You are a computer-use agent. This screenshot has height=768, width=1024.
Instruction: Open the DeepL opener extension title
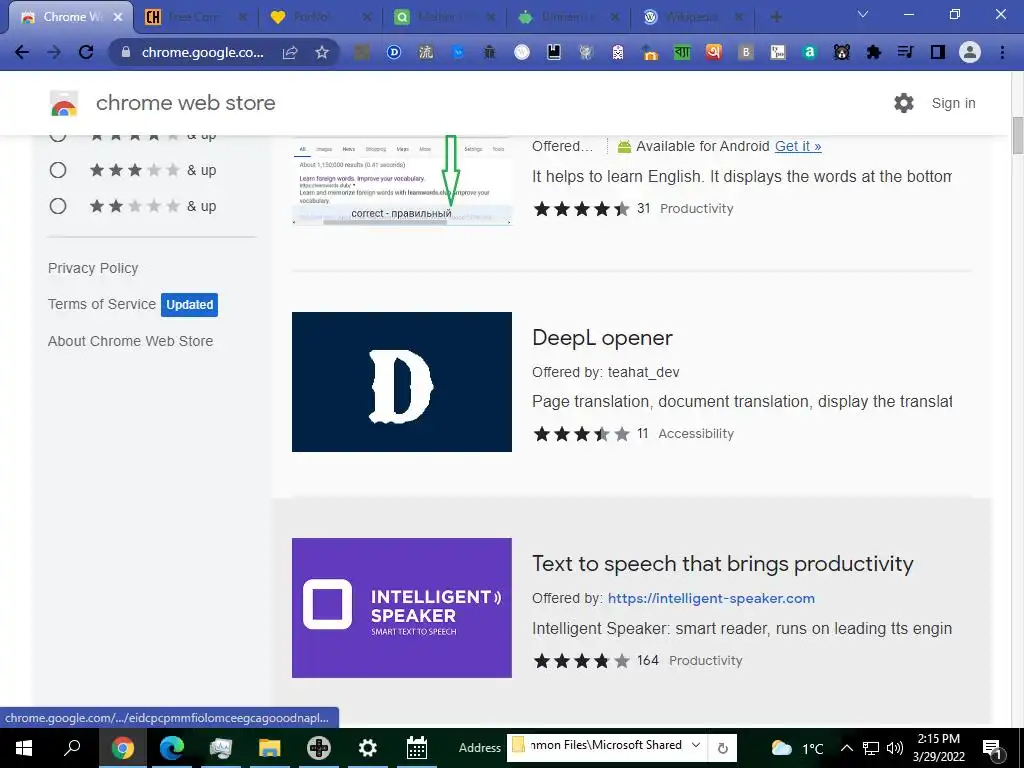[602, 338]
